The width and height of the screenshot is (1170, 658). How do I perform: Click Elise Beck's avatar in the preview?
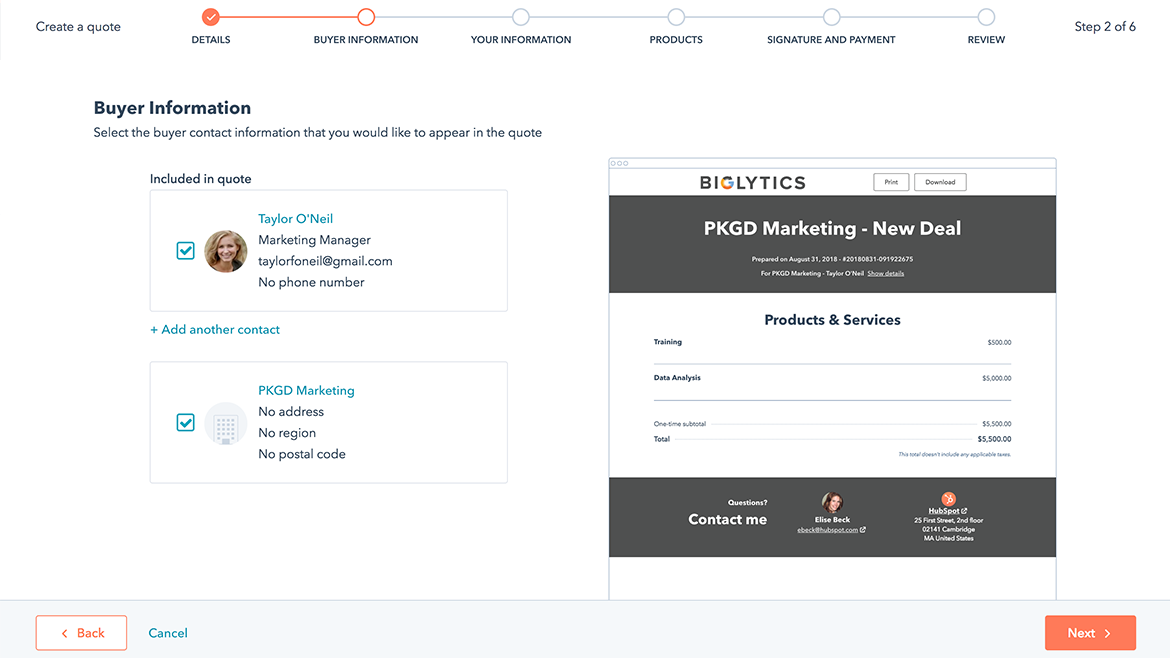tap(832, 503)
